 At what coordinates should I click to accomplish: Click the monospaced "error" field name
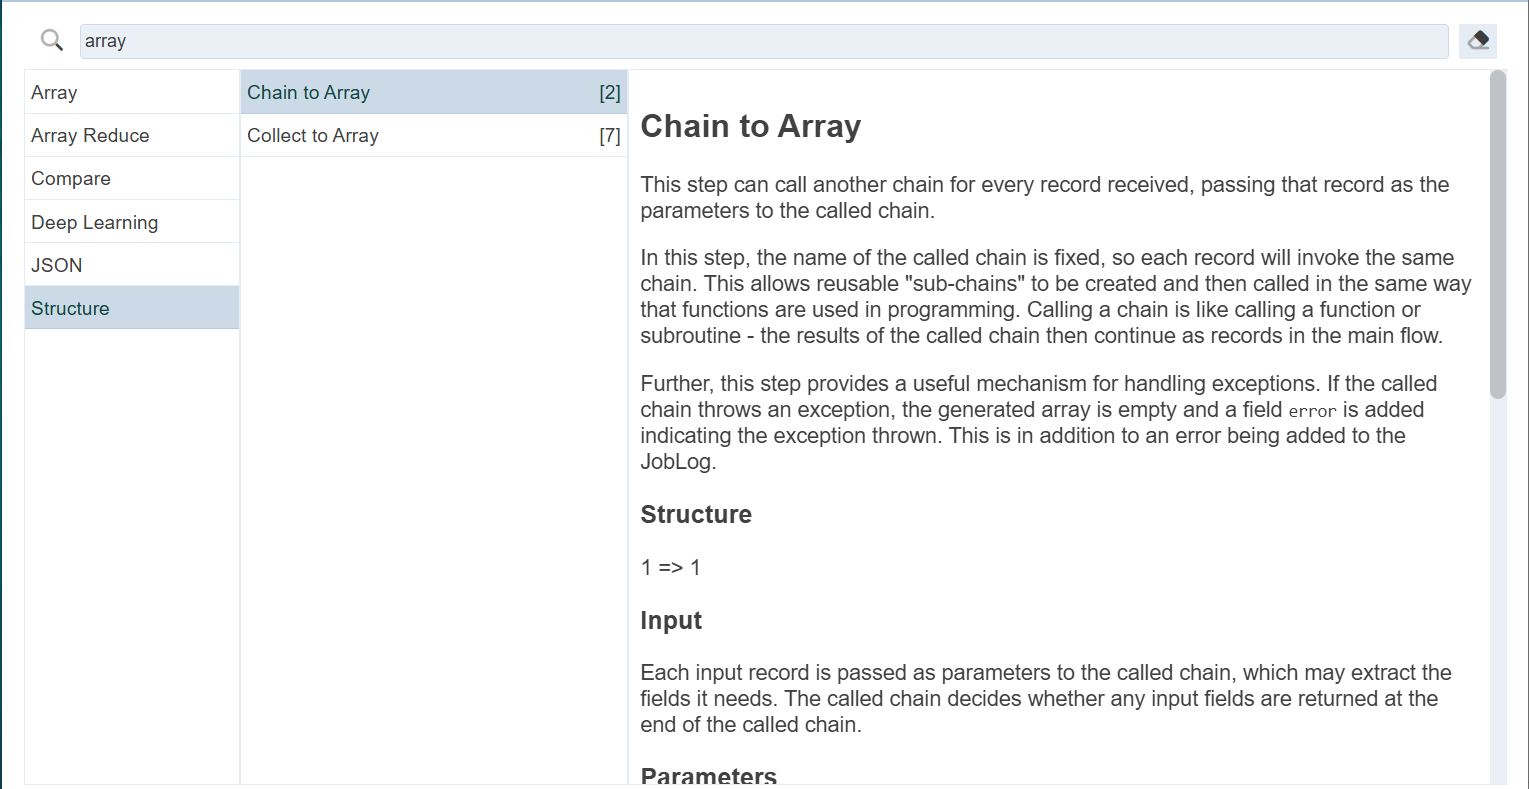pos(1312,411)
